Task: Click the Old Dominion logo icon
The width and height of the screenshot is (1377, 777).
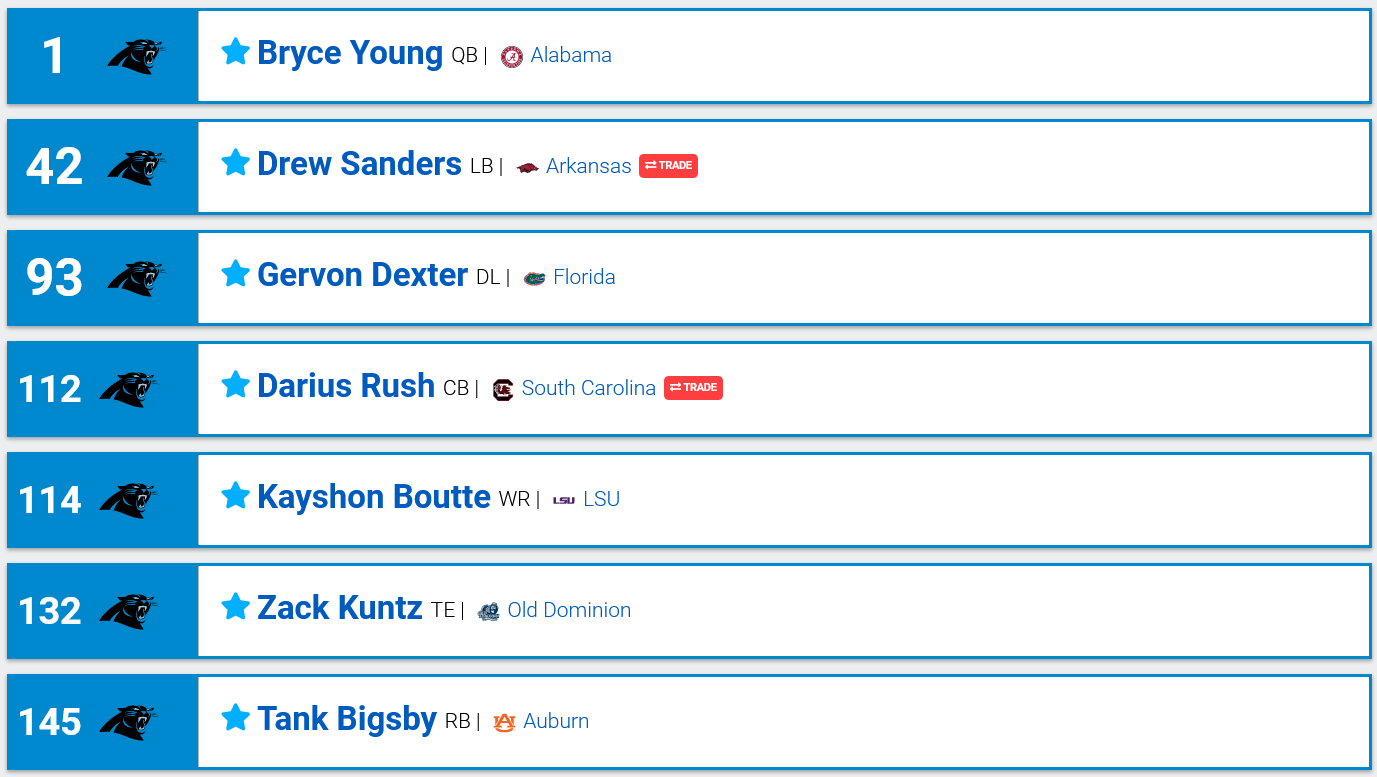Action: [488, 611]
